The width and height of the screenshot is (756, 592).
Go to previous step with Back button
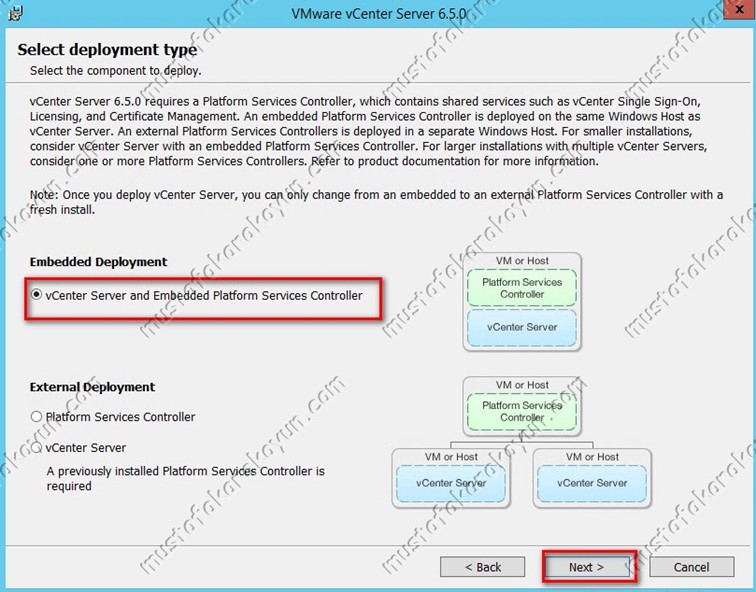[482, 567]
